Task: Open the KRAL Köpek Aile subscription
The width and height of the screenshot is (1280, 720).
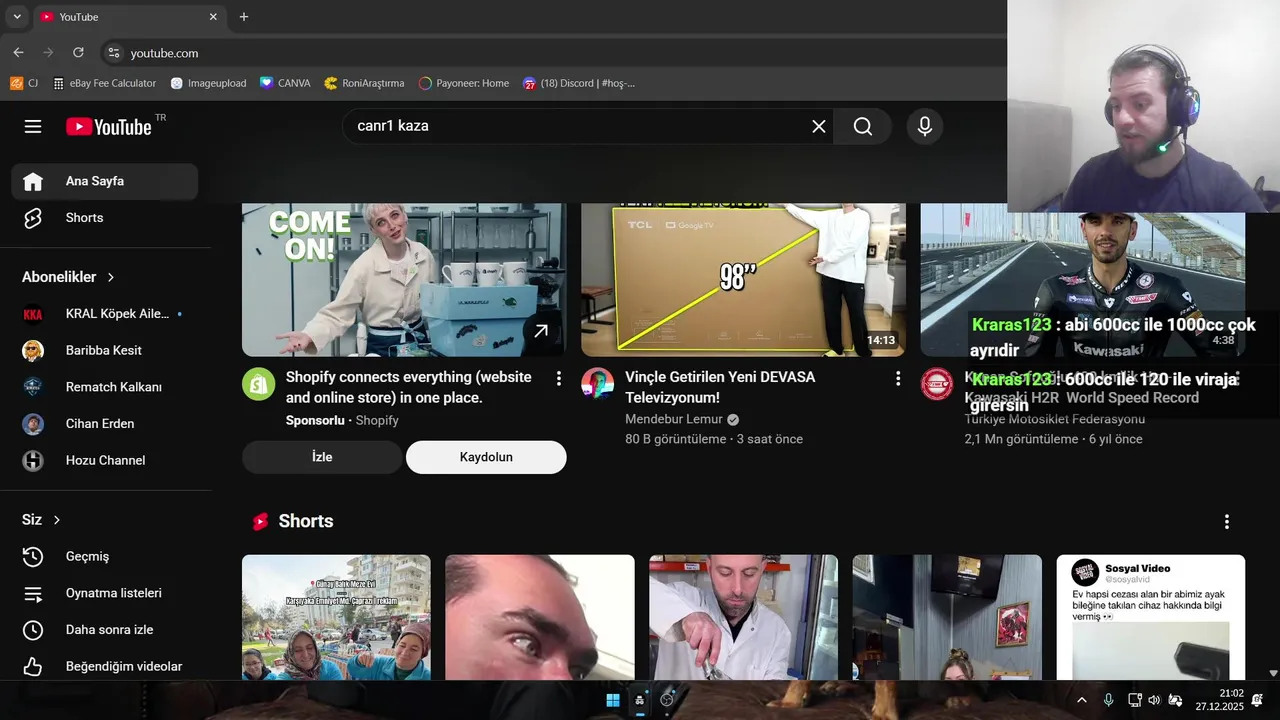Action: click(105, 314)
